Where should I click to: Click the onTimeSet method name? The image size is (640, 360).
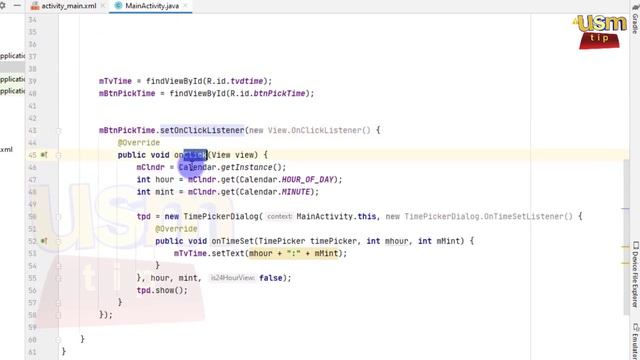[x=233, y=241]
